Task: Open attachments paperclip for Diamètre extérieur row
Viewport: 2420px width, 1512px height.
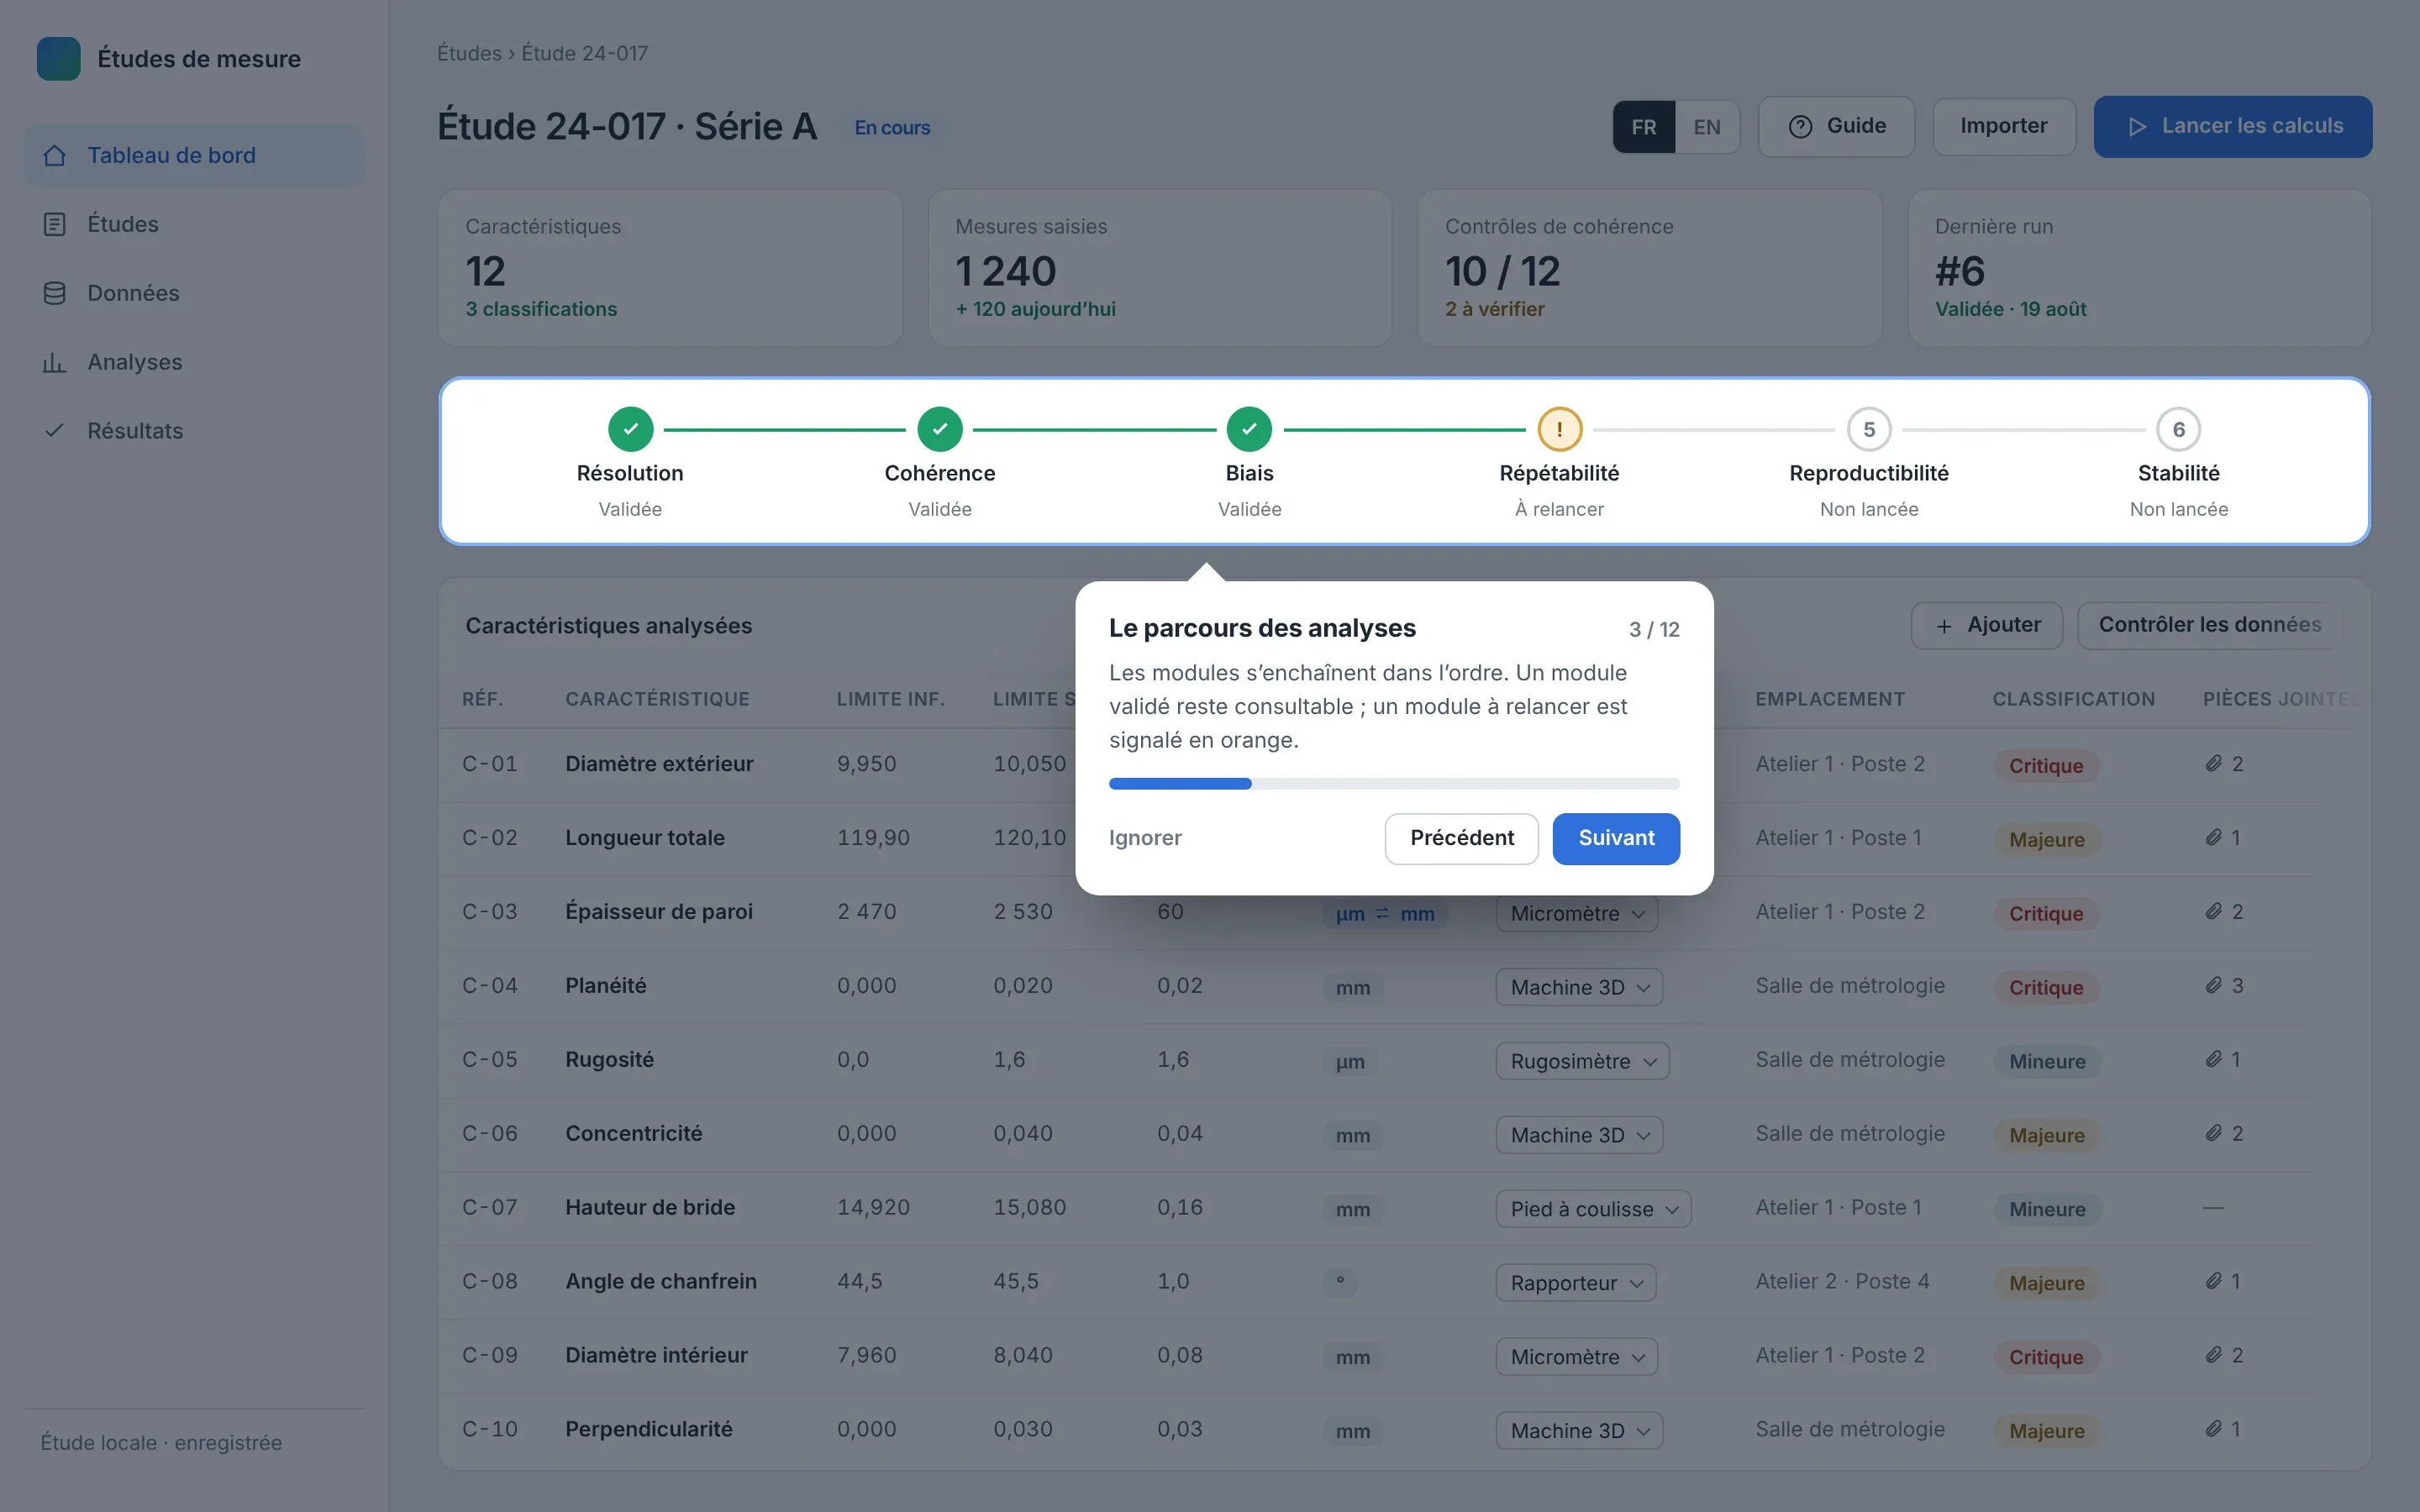Action: tap(2214, 764)
